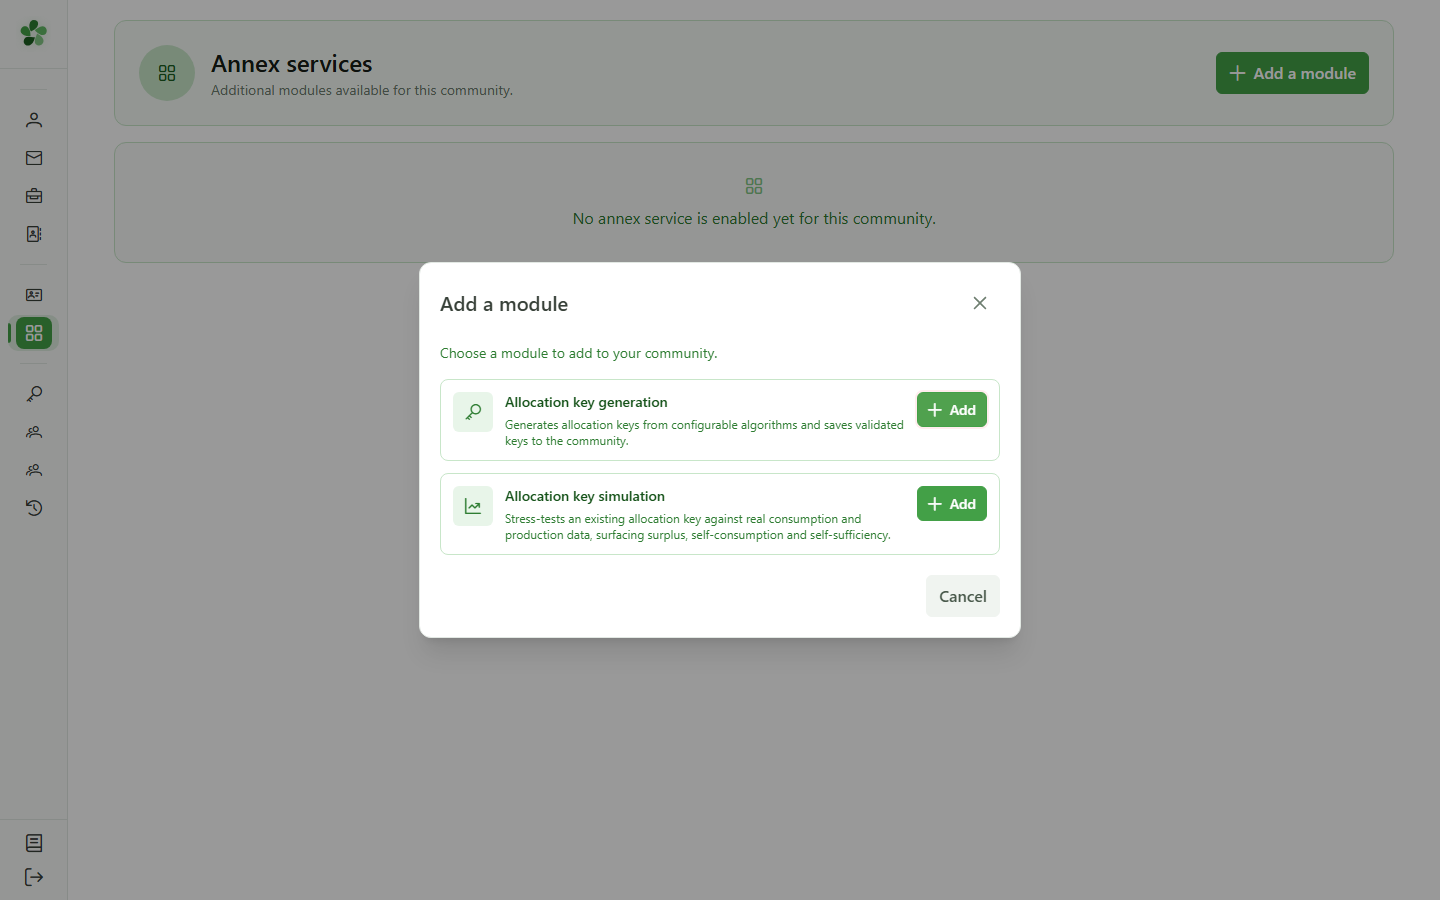Click the 'Choose a module to add' instruction text
The height and width of the screenshot is (900, 1440).
(x=579, y=353)
